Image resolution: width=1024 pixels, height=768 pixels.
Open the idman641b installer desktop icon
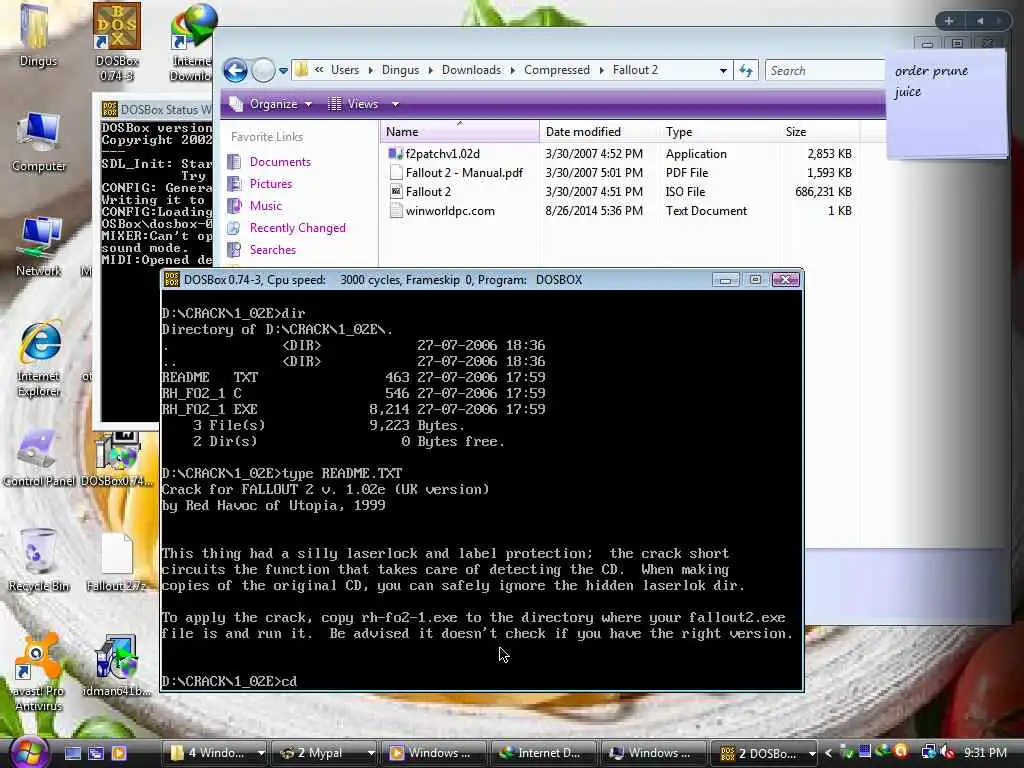(x=117, y=665)
